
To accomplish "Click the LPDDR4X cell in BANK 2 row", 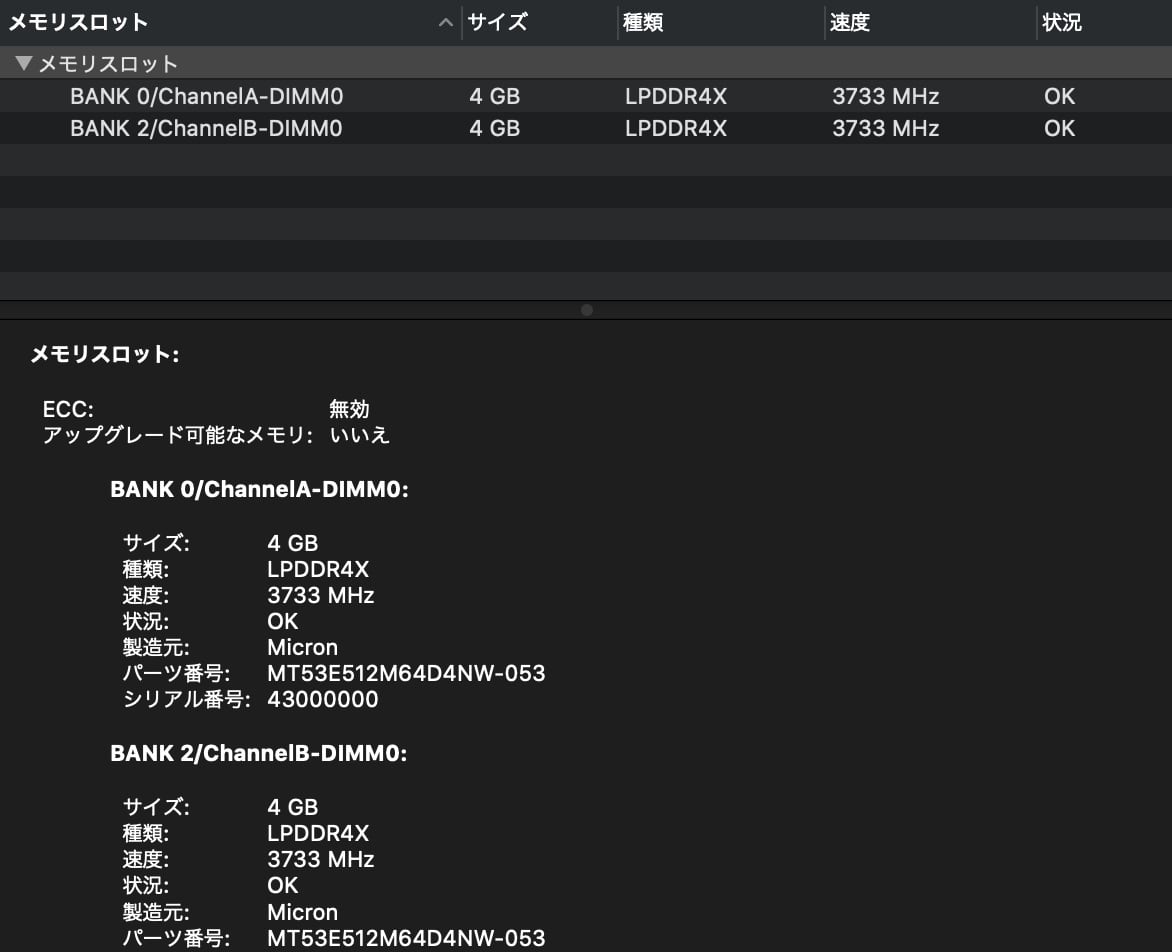I will coord(675,129).
